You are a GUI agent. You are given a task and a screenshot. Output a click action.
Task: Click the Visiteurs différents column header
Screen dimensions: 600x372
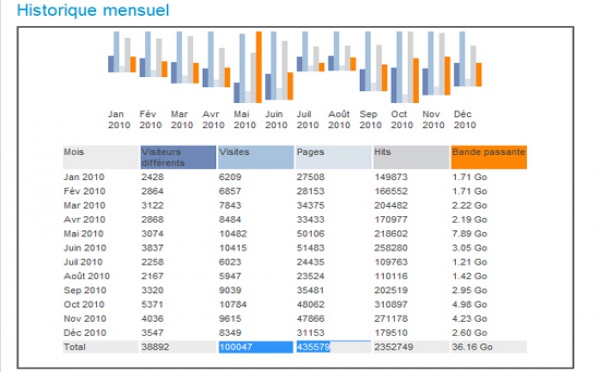pyautogui.click(x=178, y=157)
